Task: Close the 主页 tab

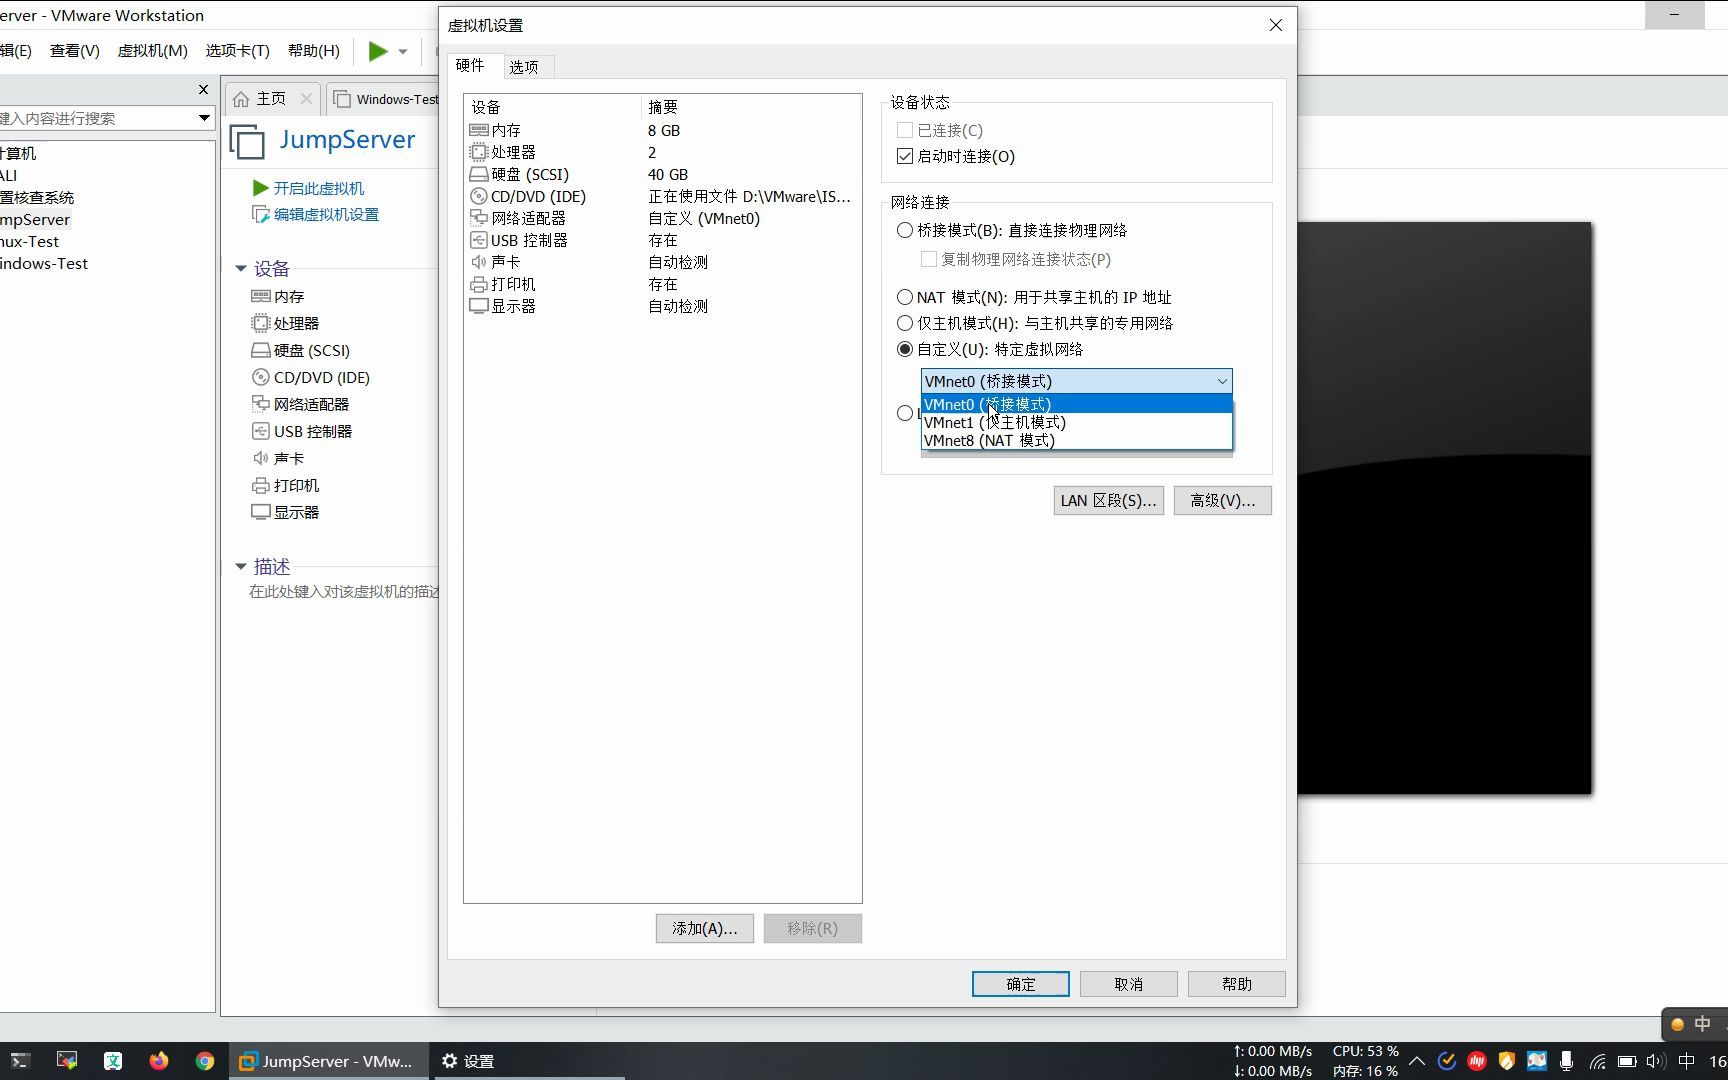Action: coord(306,98)
